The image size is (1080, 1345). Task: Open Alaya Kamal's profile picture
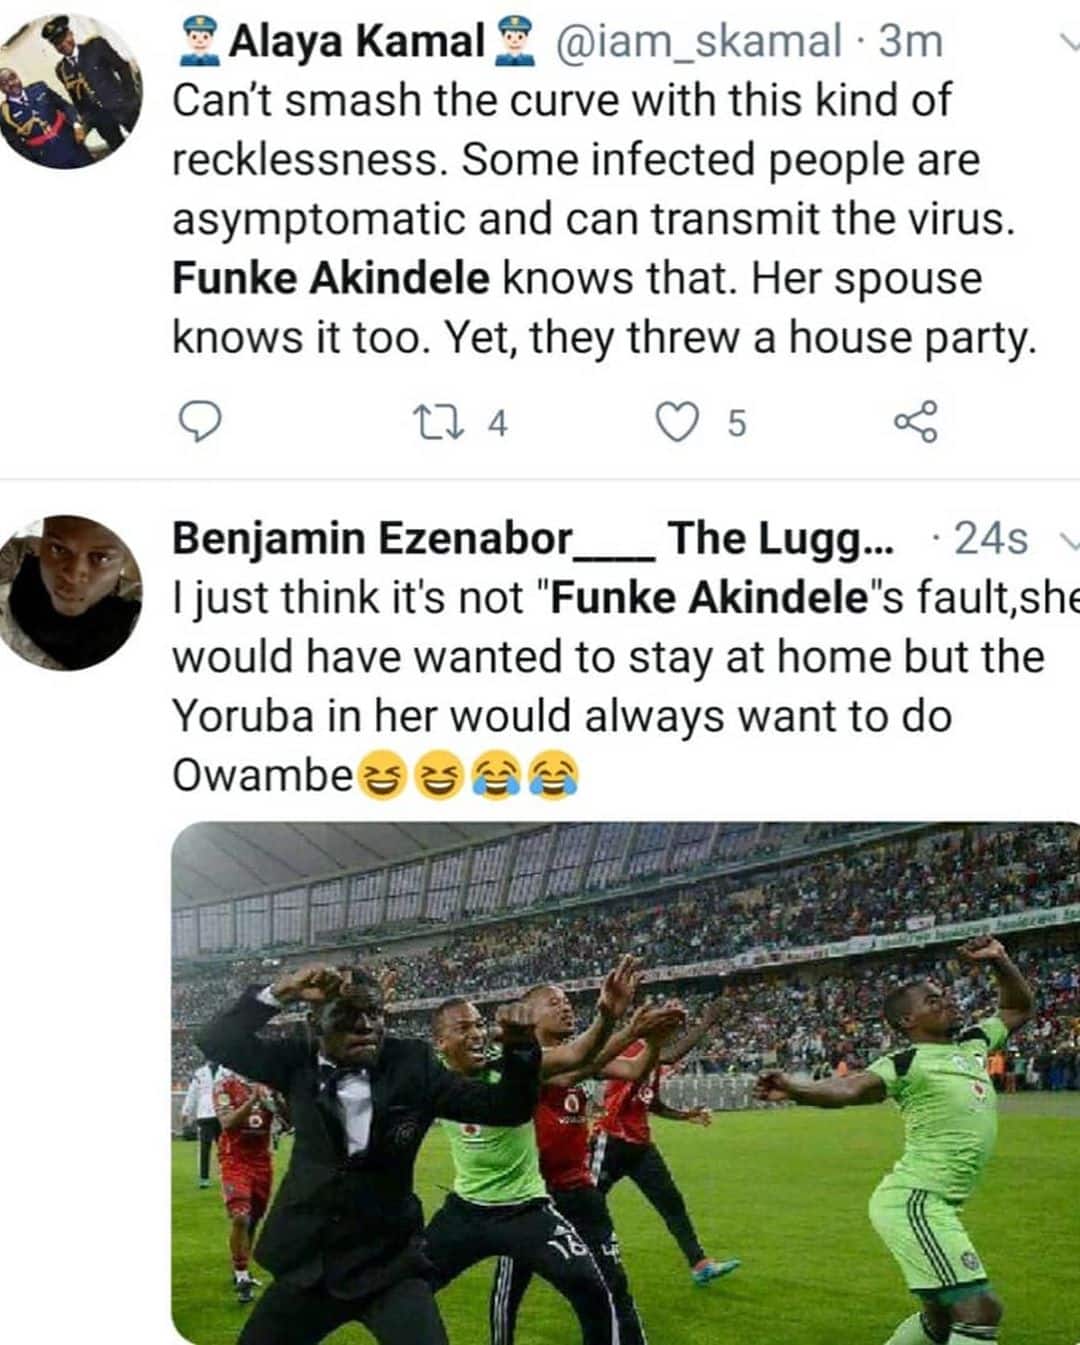(x=70, y=90)
